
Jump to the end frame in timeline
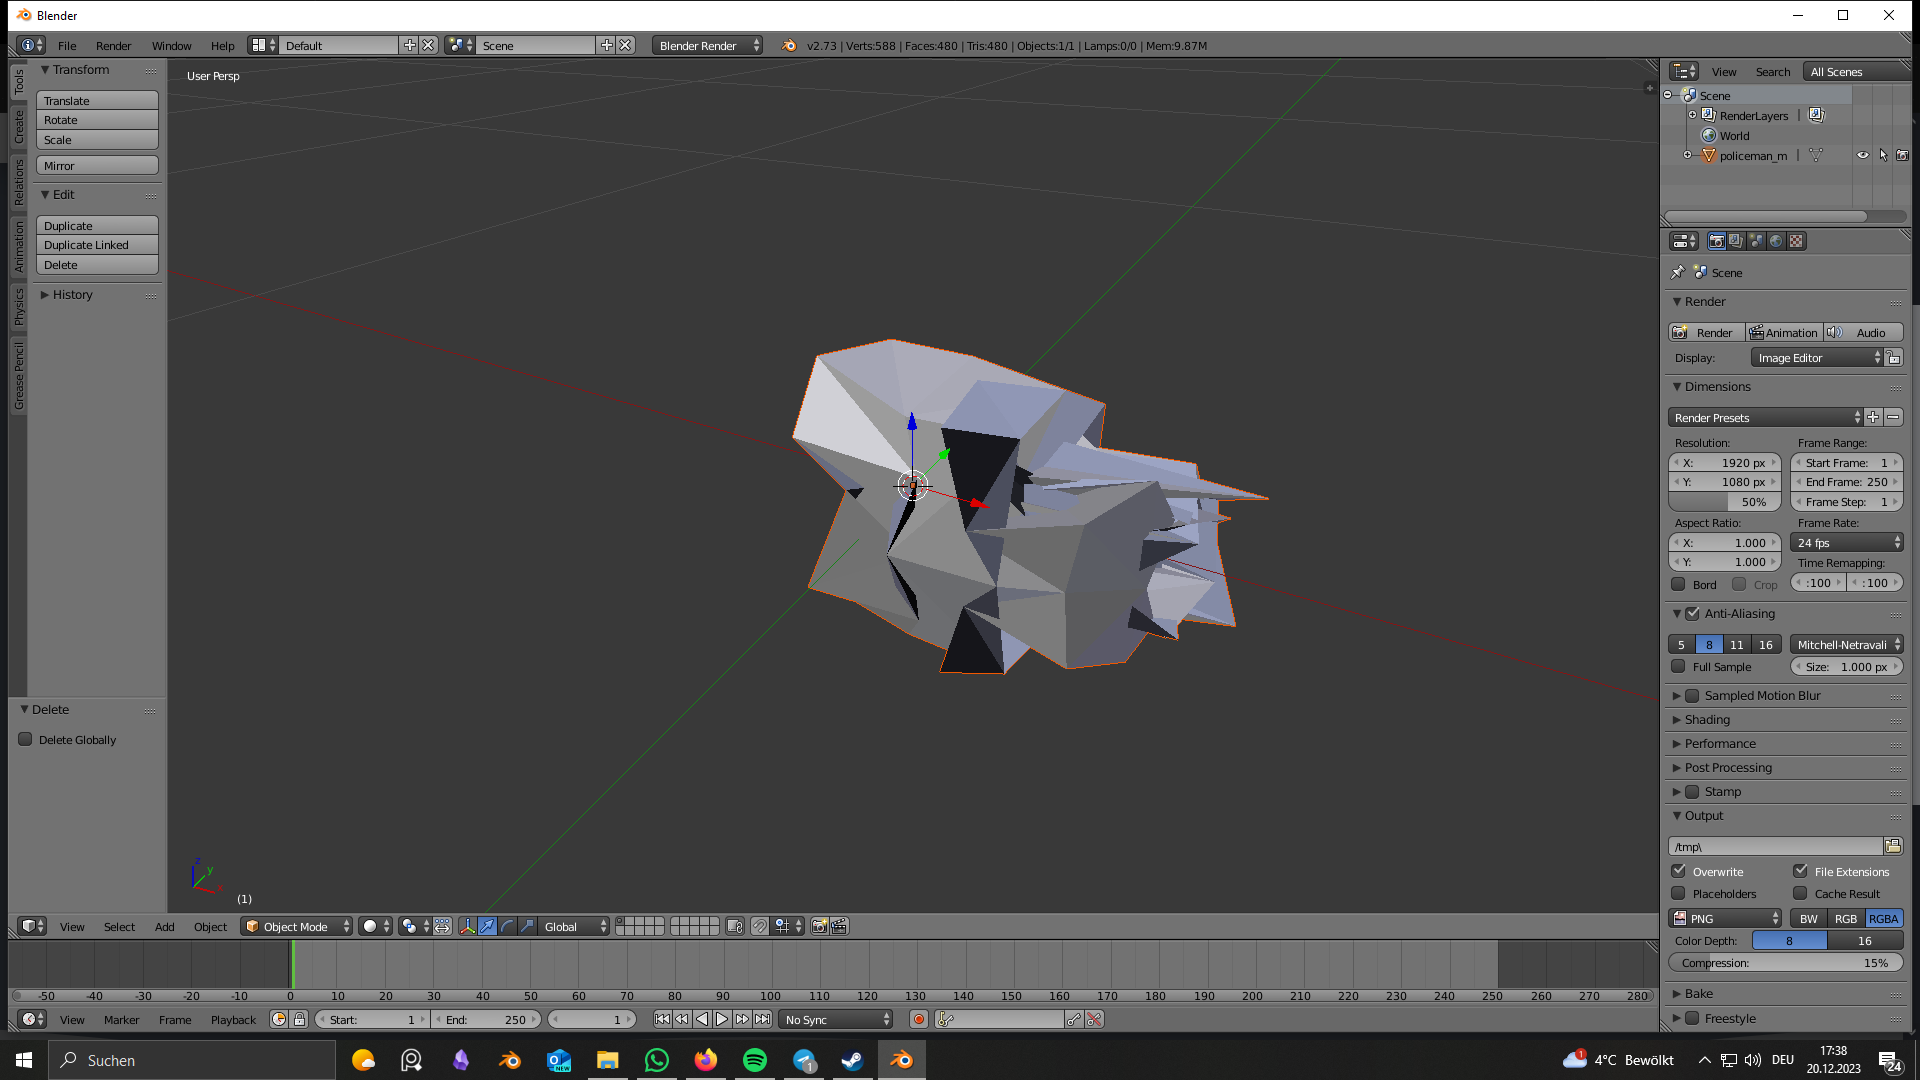click(x=763, y=1020)
